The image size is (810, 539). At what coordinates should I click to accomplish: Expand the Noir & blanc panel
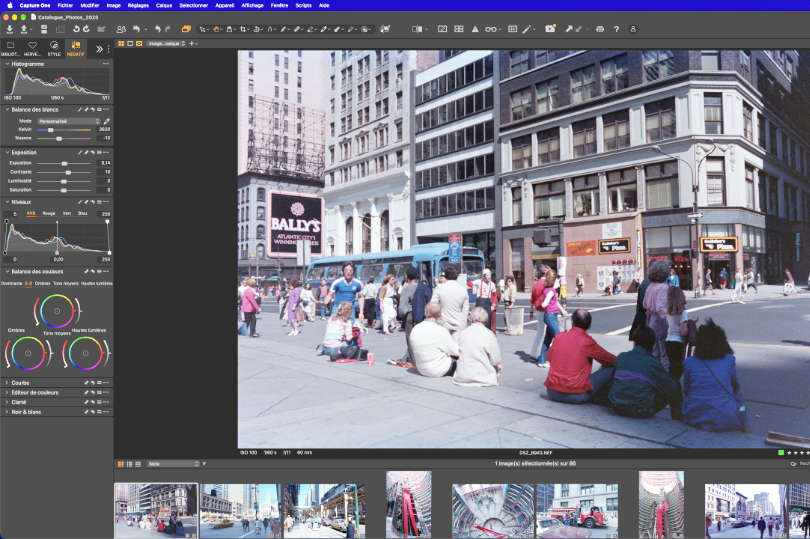point(7,412)
